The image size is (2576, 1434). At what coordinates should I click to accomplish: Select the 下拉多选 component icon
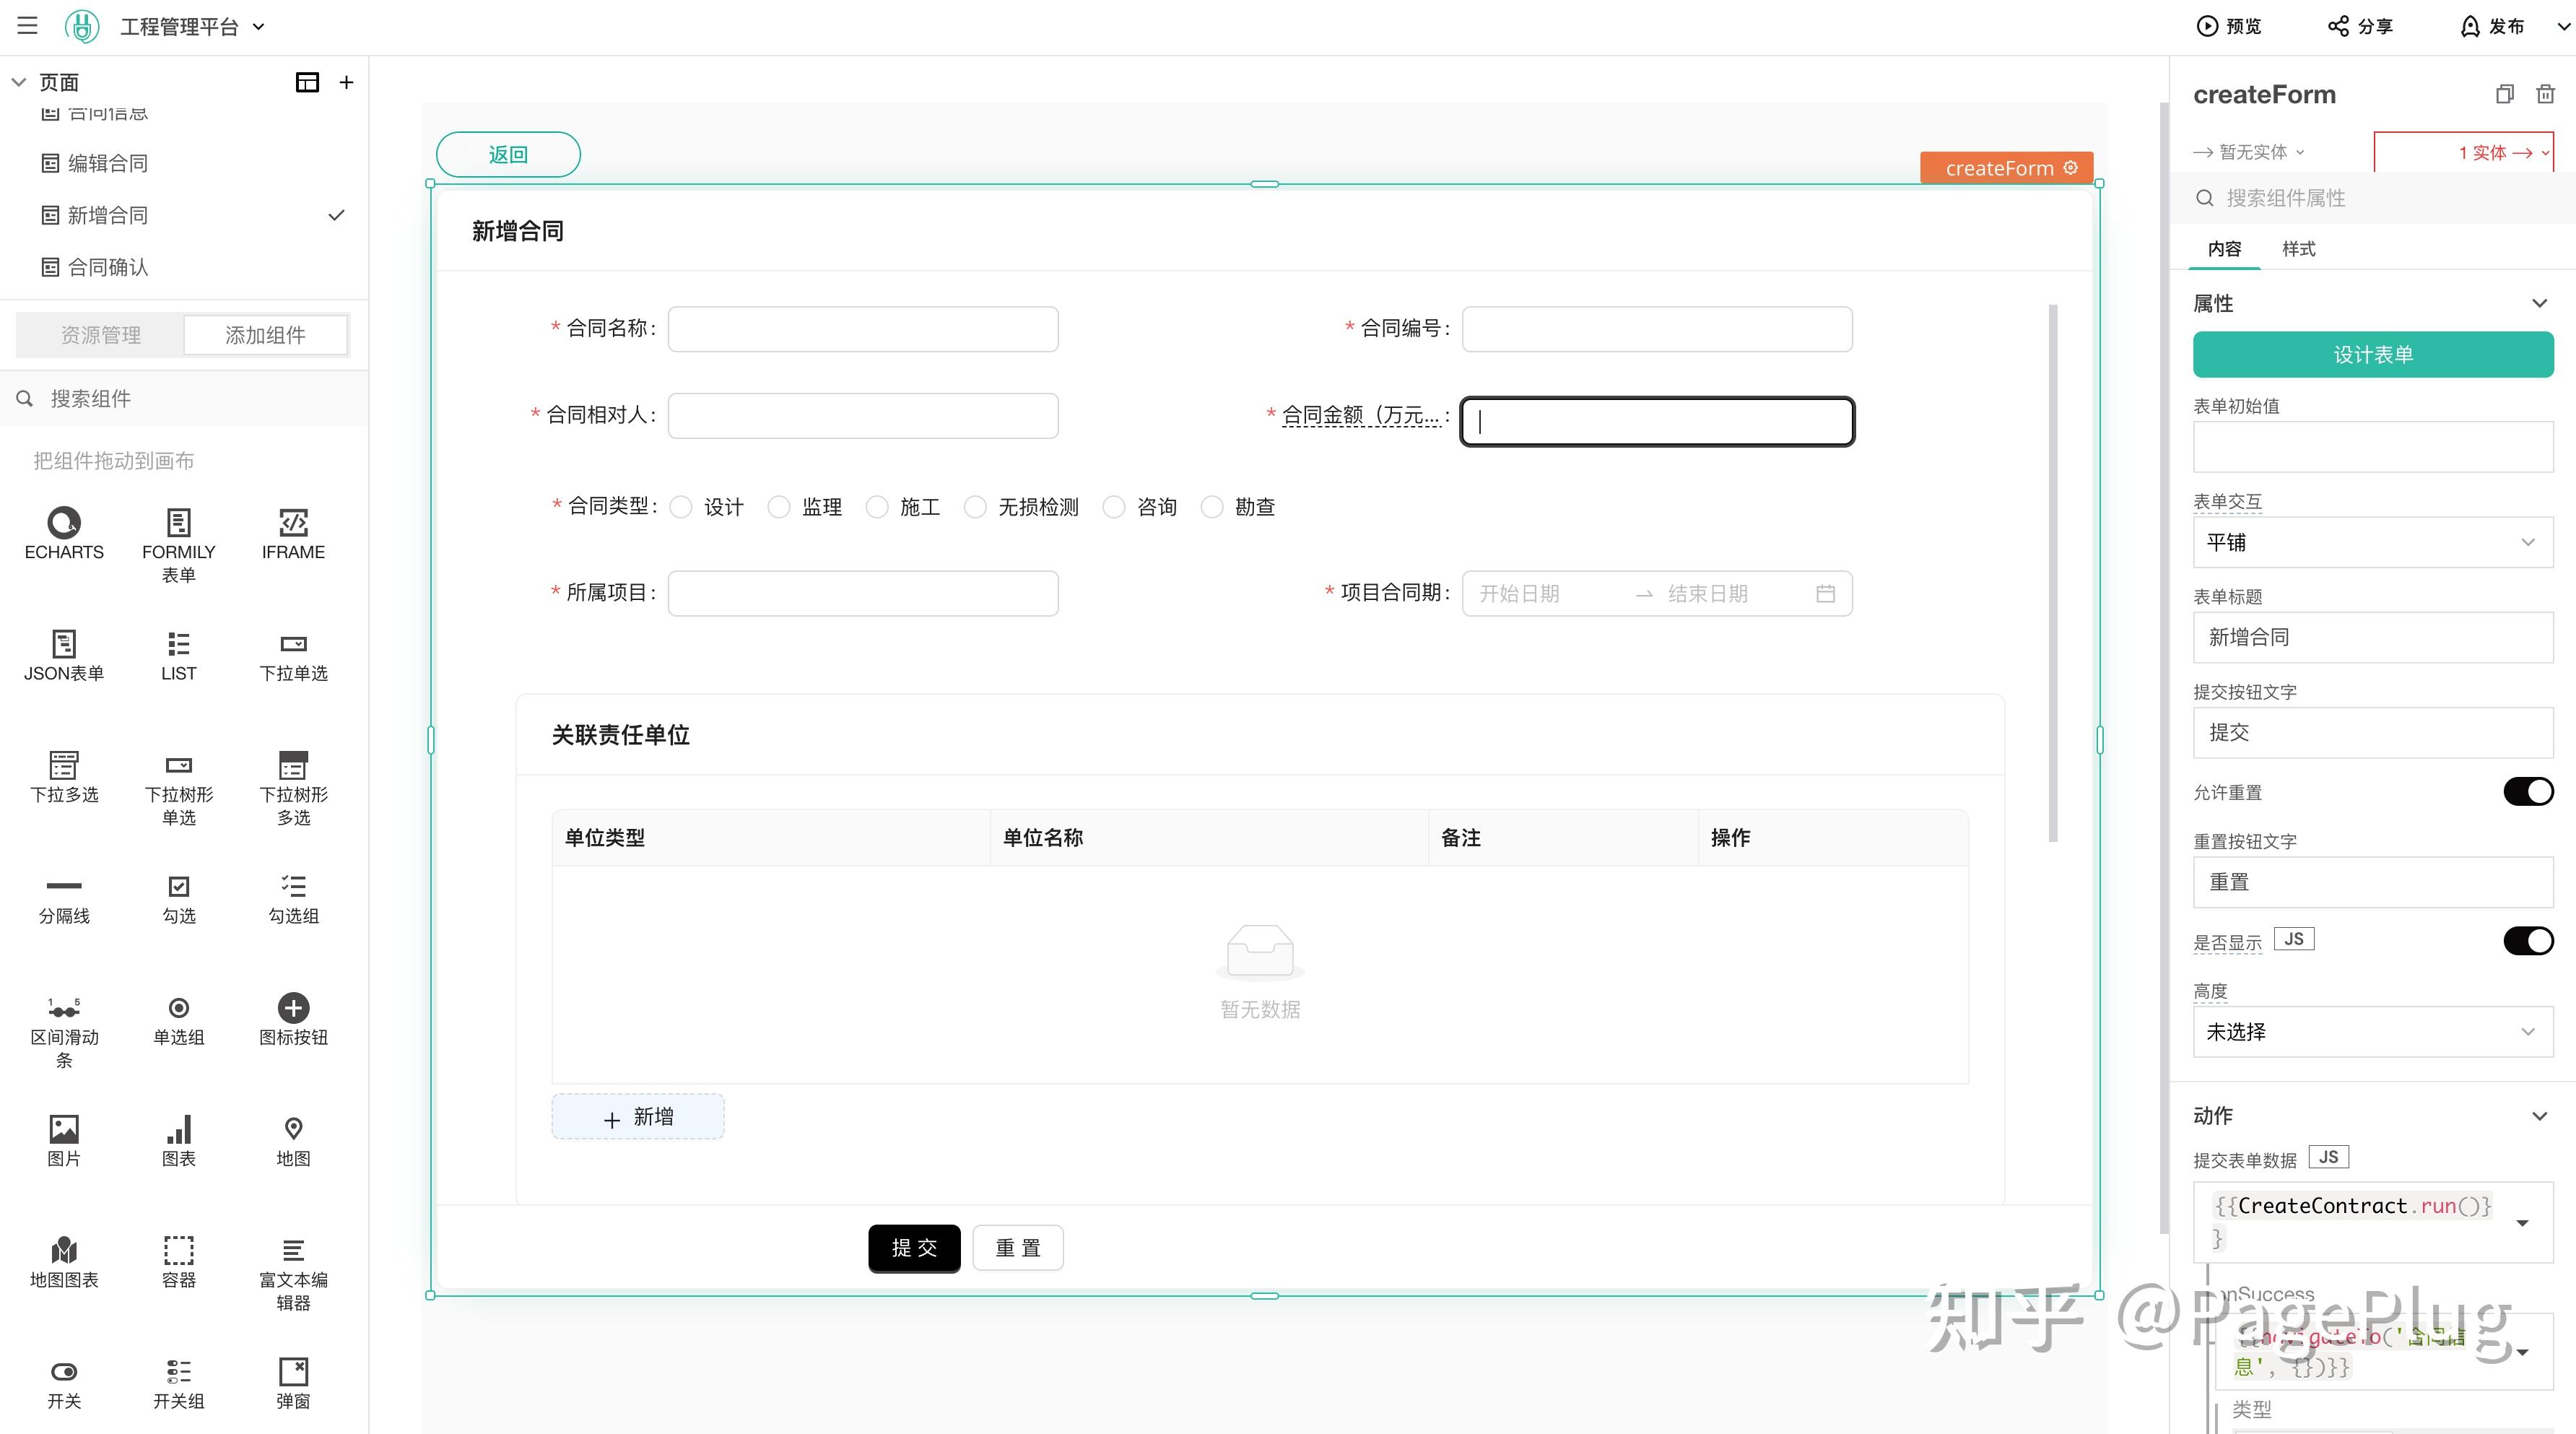tap(63, 770)
